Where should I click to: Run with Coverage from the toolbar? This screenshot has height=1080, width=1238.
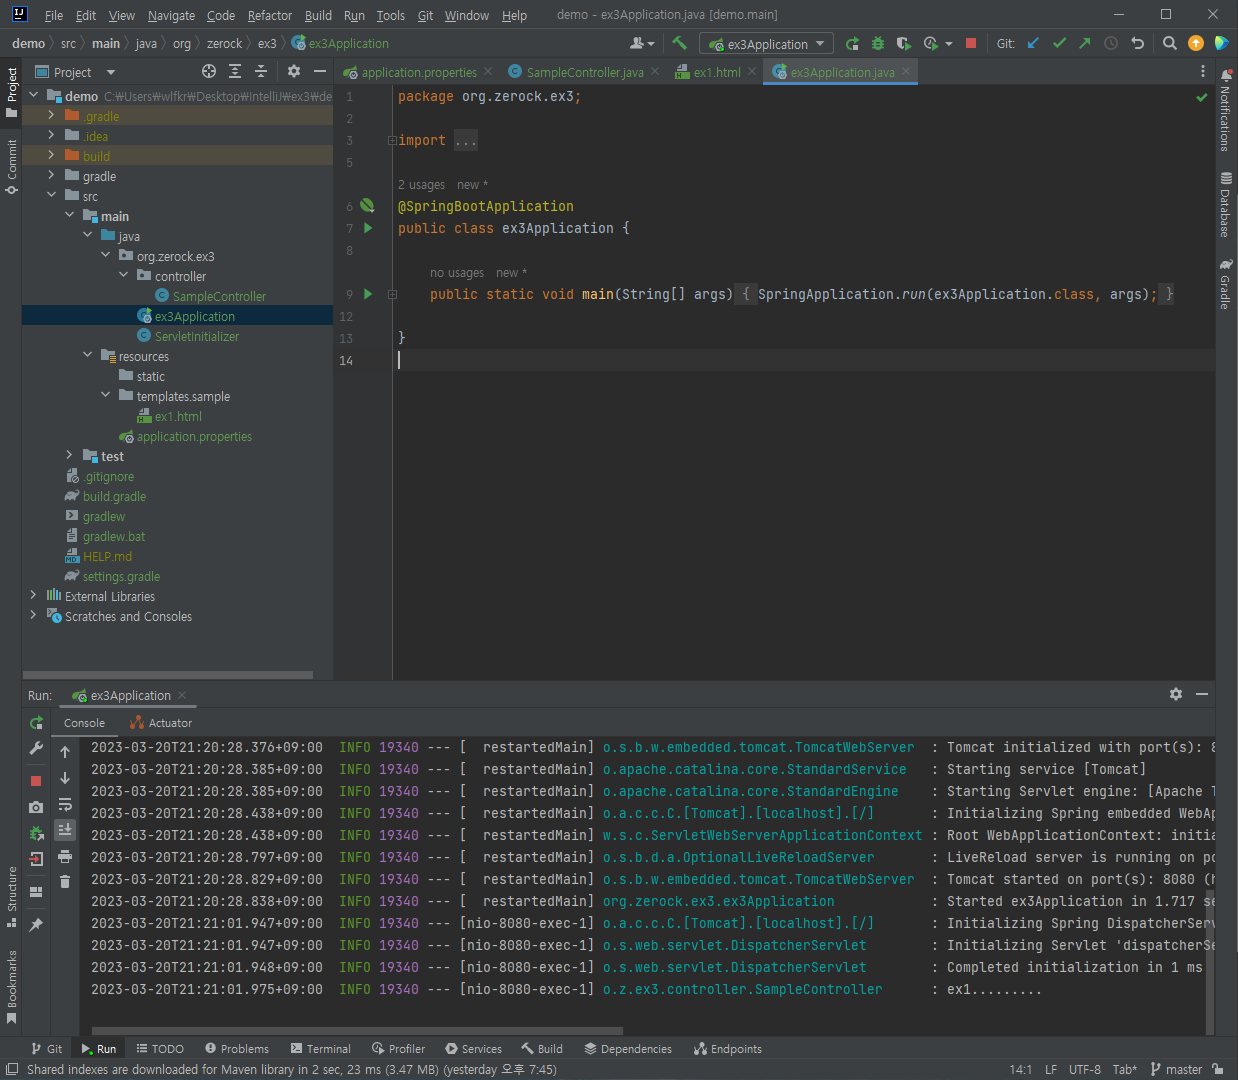904,43
